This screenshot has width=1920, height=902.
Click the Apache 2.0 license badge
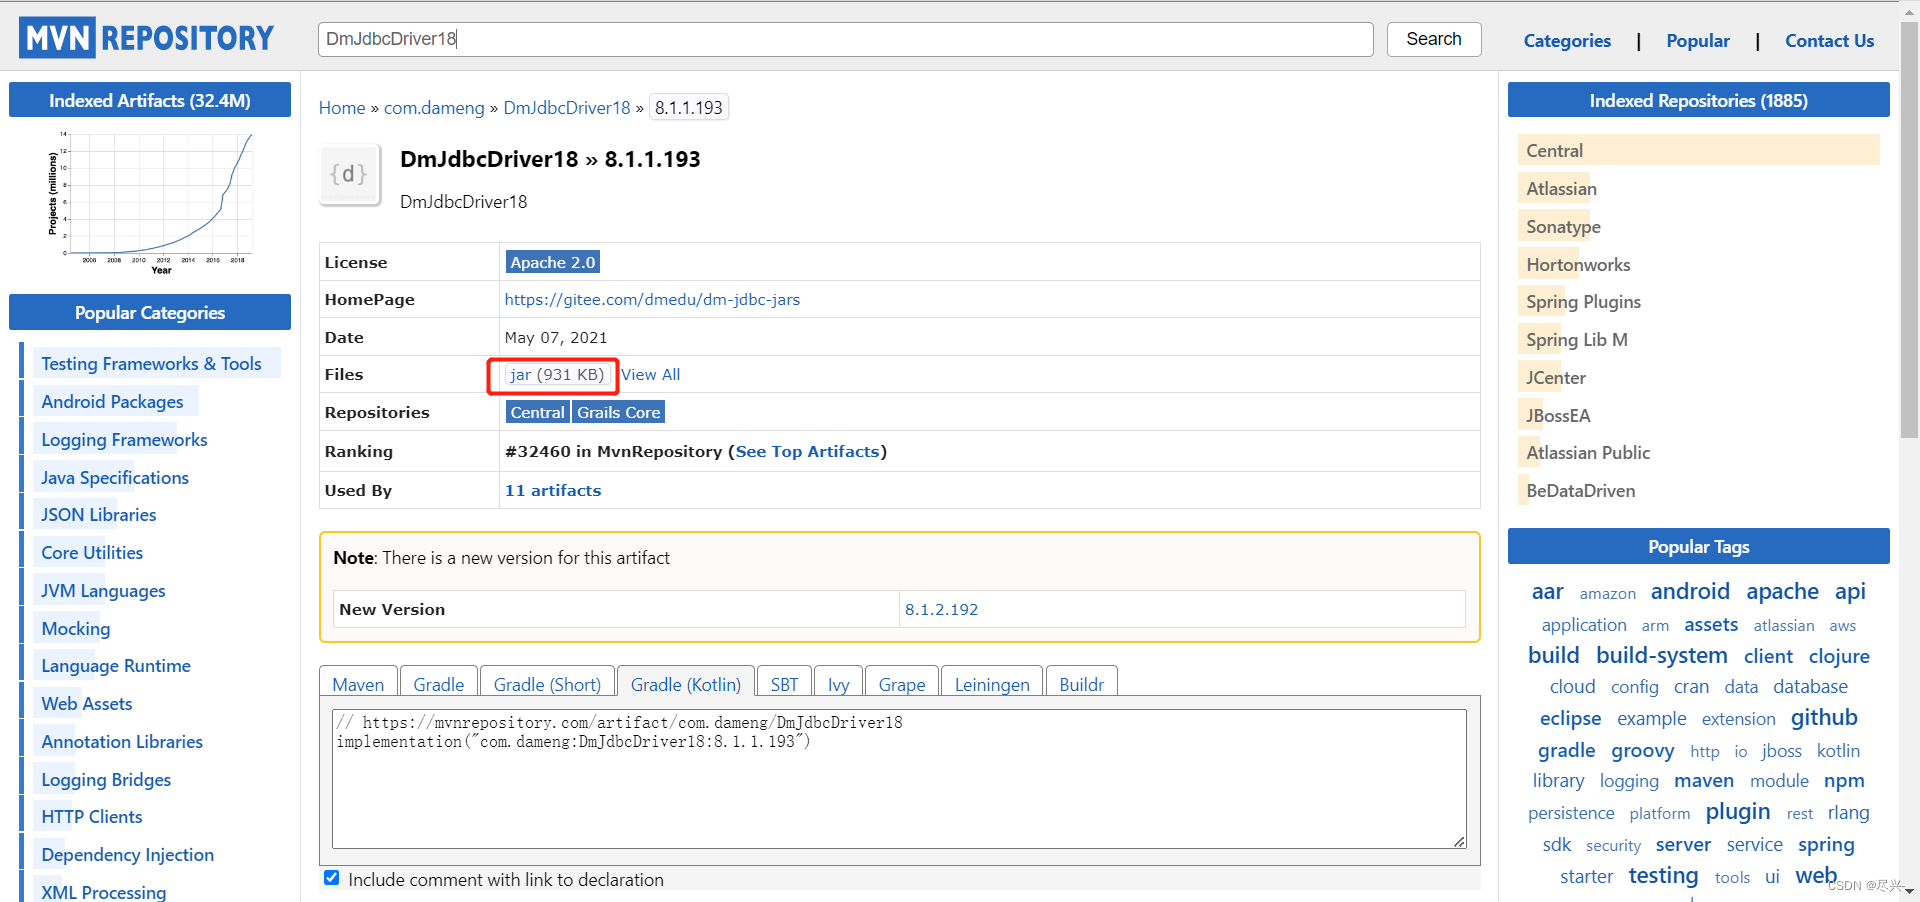552,261
